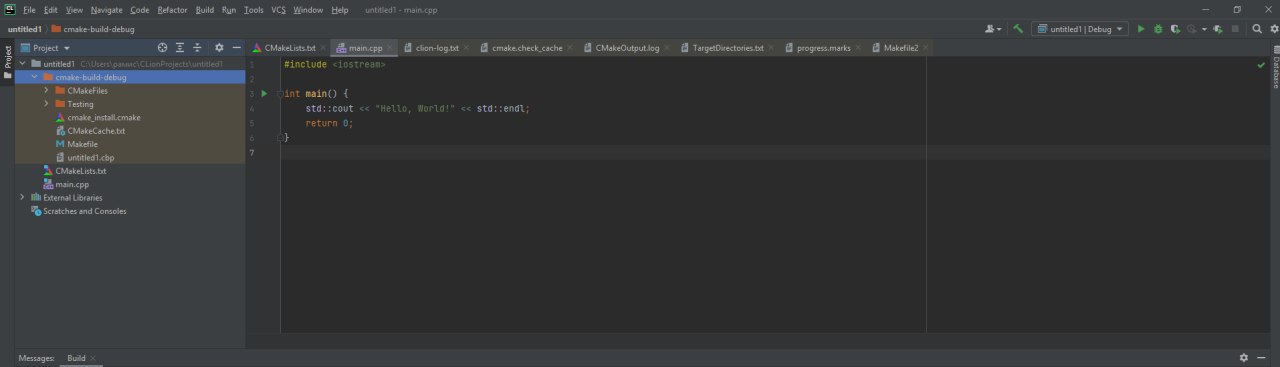Open the Edit menu
The width and height of the screenshot is (1280, 367).
[x=51, y=9]
